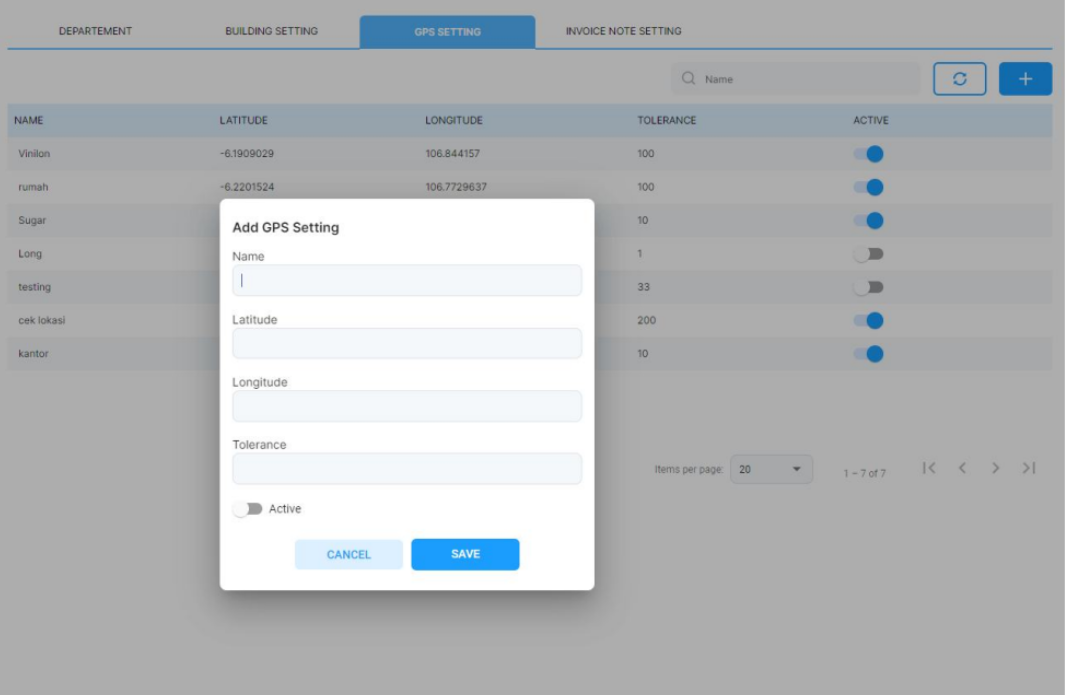The image size is (1065, 695).
Task: Go to the first page arrow
Action: (929, 468)
